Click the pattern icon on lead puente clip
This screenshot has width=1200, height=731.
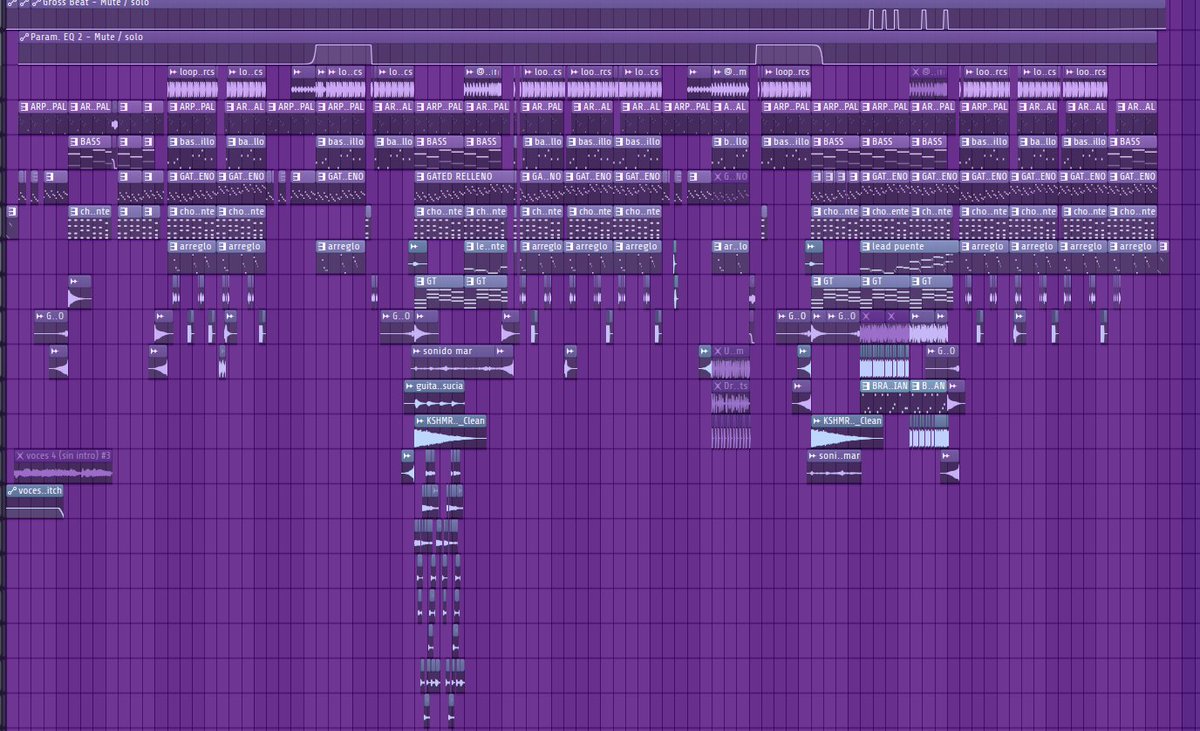[x=866, y=246]
